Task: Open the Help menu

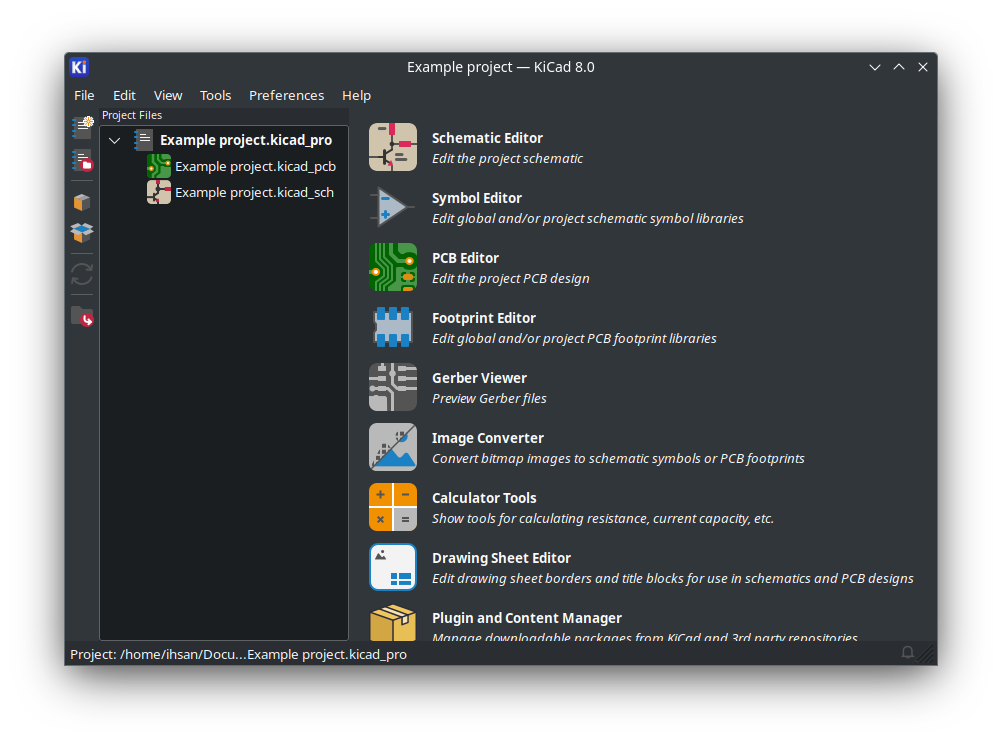Action: tap(356, 95)
